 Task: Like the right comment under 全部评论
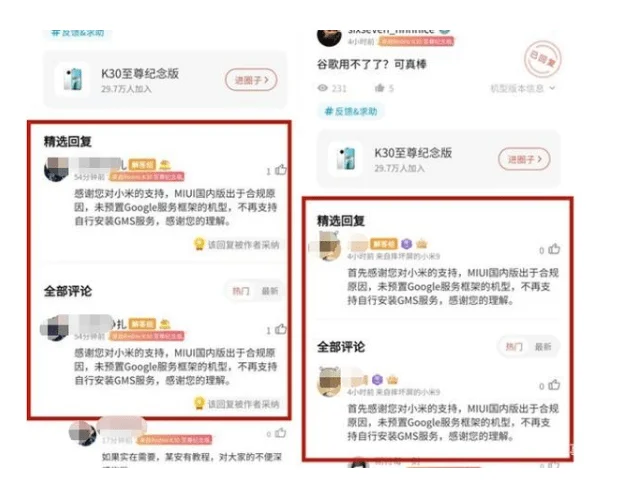554,384
